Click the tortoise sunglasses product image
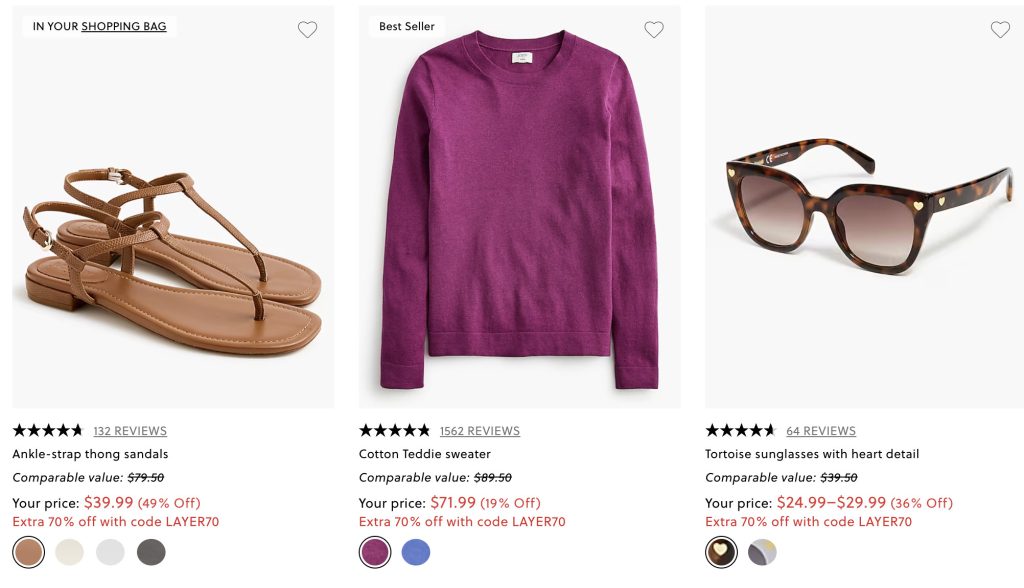Screen dimensions: 1024x588 coord(866,210)
